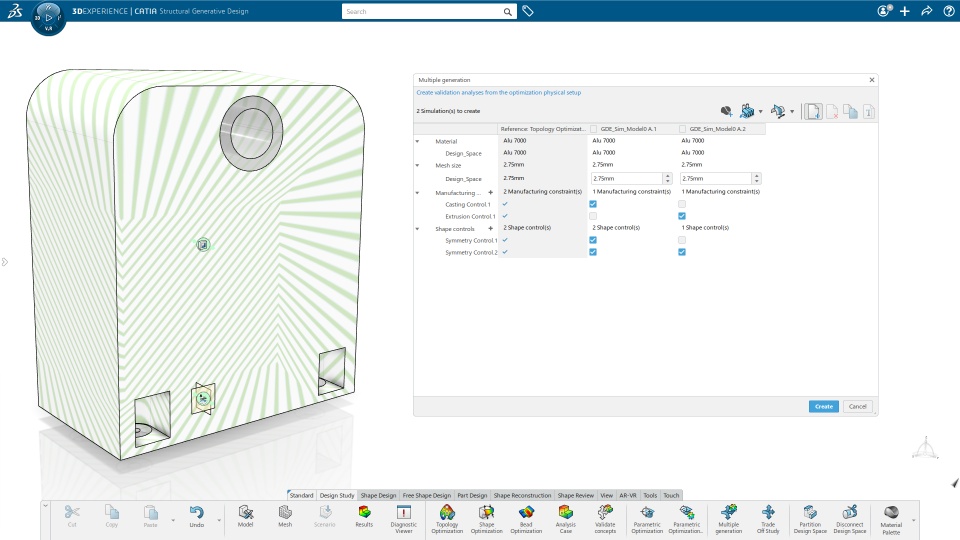Open the Topology Optimization tool
Viewport: 960px width, 540px height.
pyautogui.click(x=447, y=519)
